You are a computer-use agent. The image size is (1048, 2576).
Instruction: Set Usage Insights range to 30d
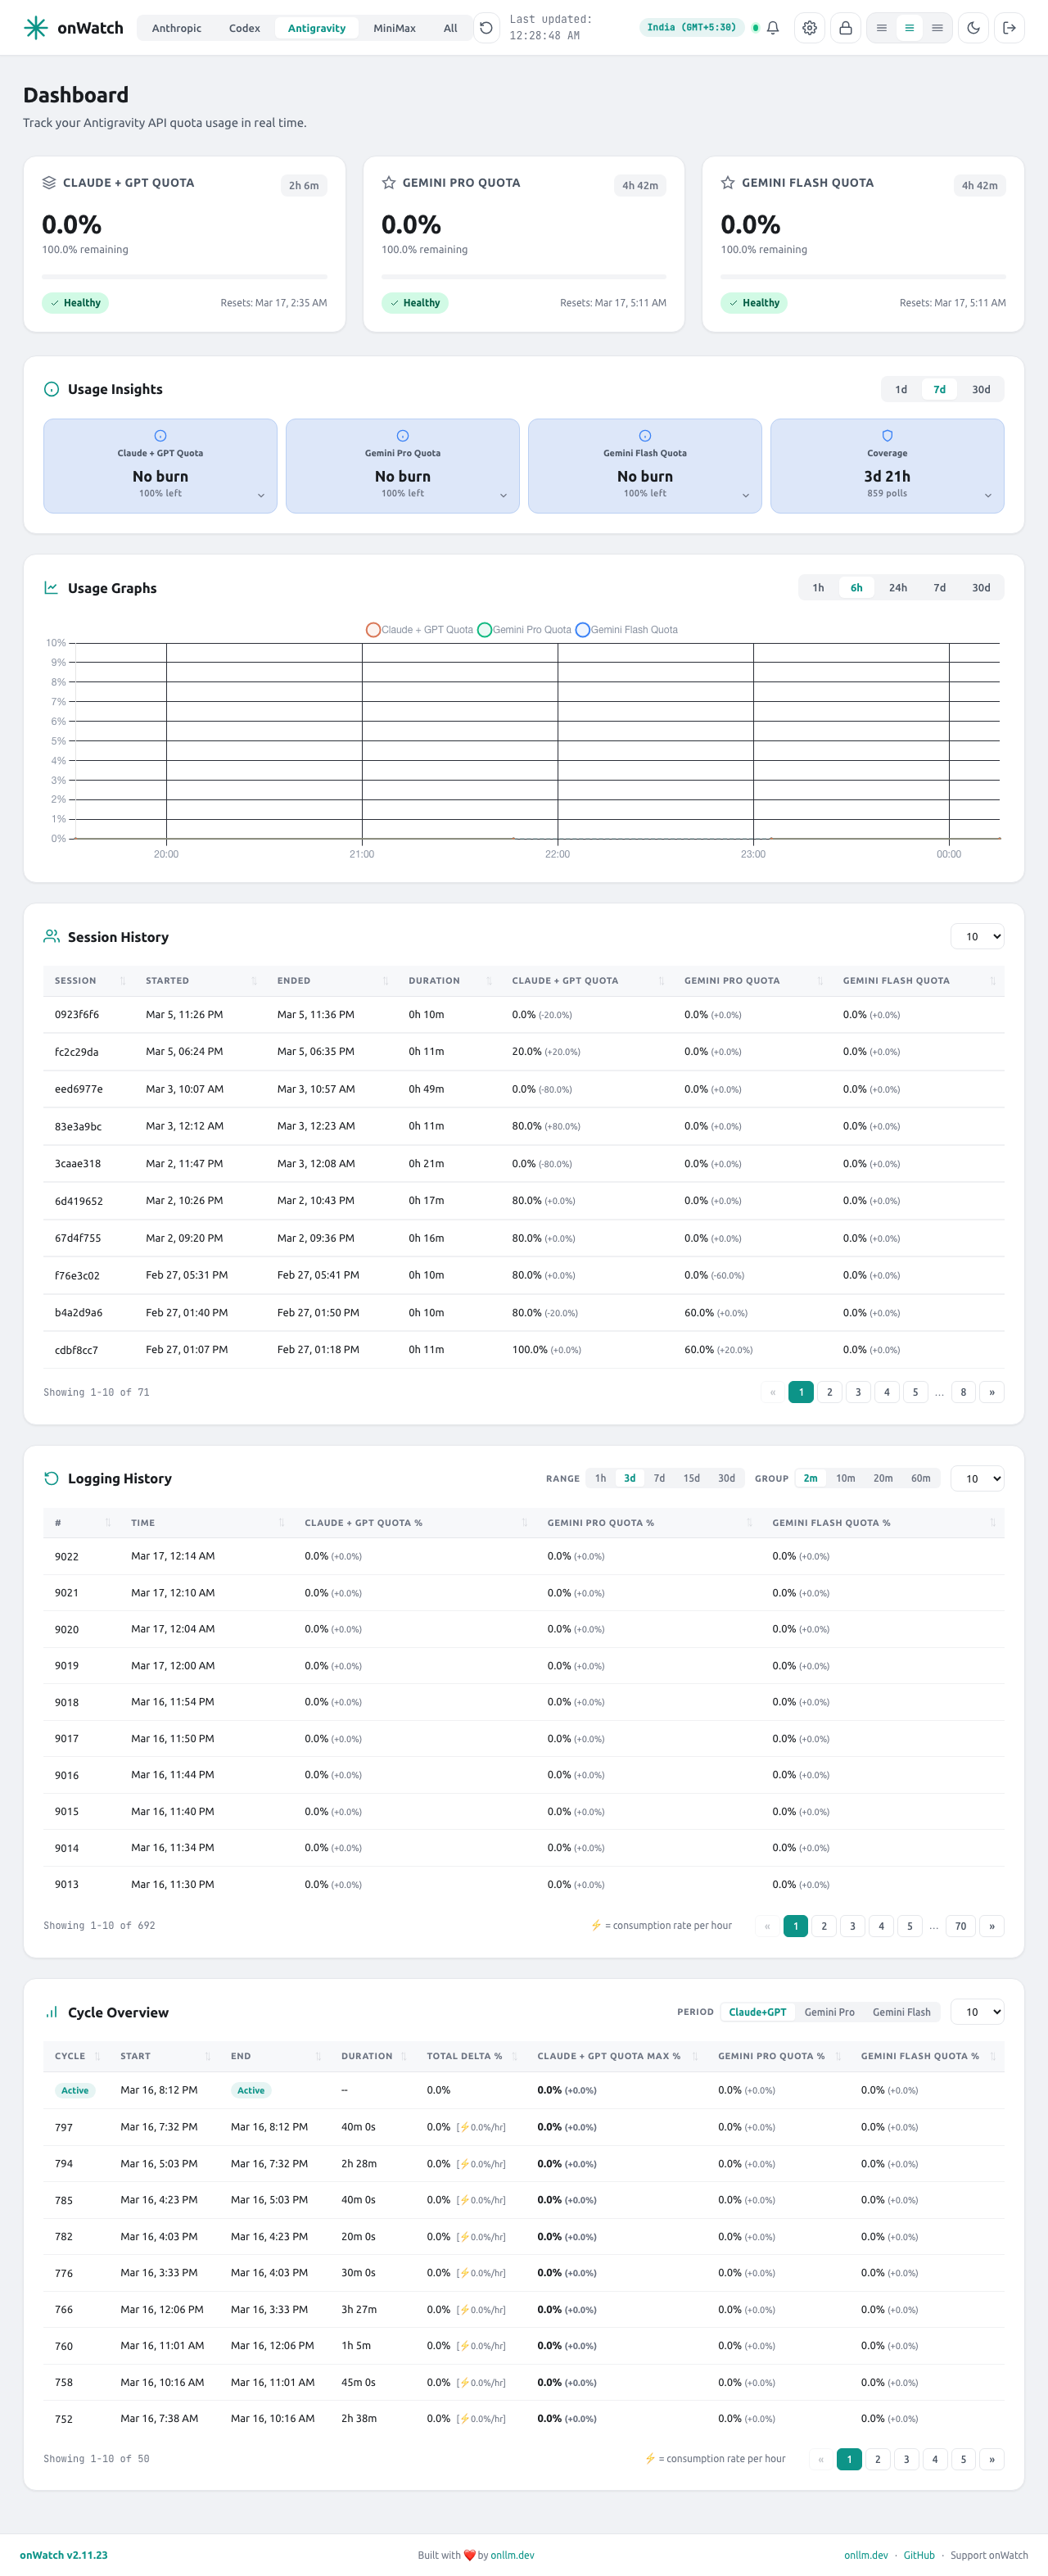tap(981, 389)
